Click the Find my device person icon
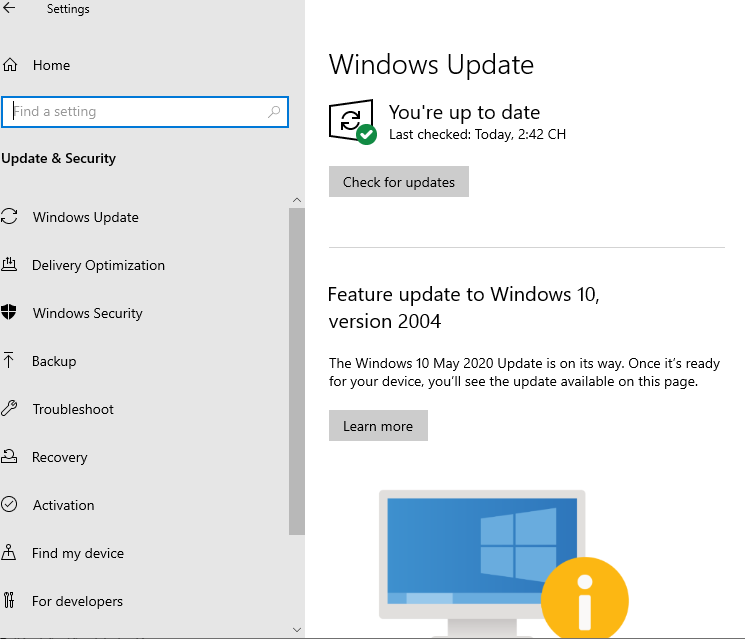The height and width of the screenshot is (639, 745). [x=9, y=552]
